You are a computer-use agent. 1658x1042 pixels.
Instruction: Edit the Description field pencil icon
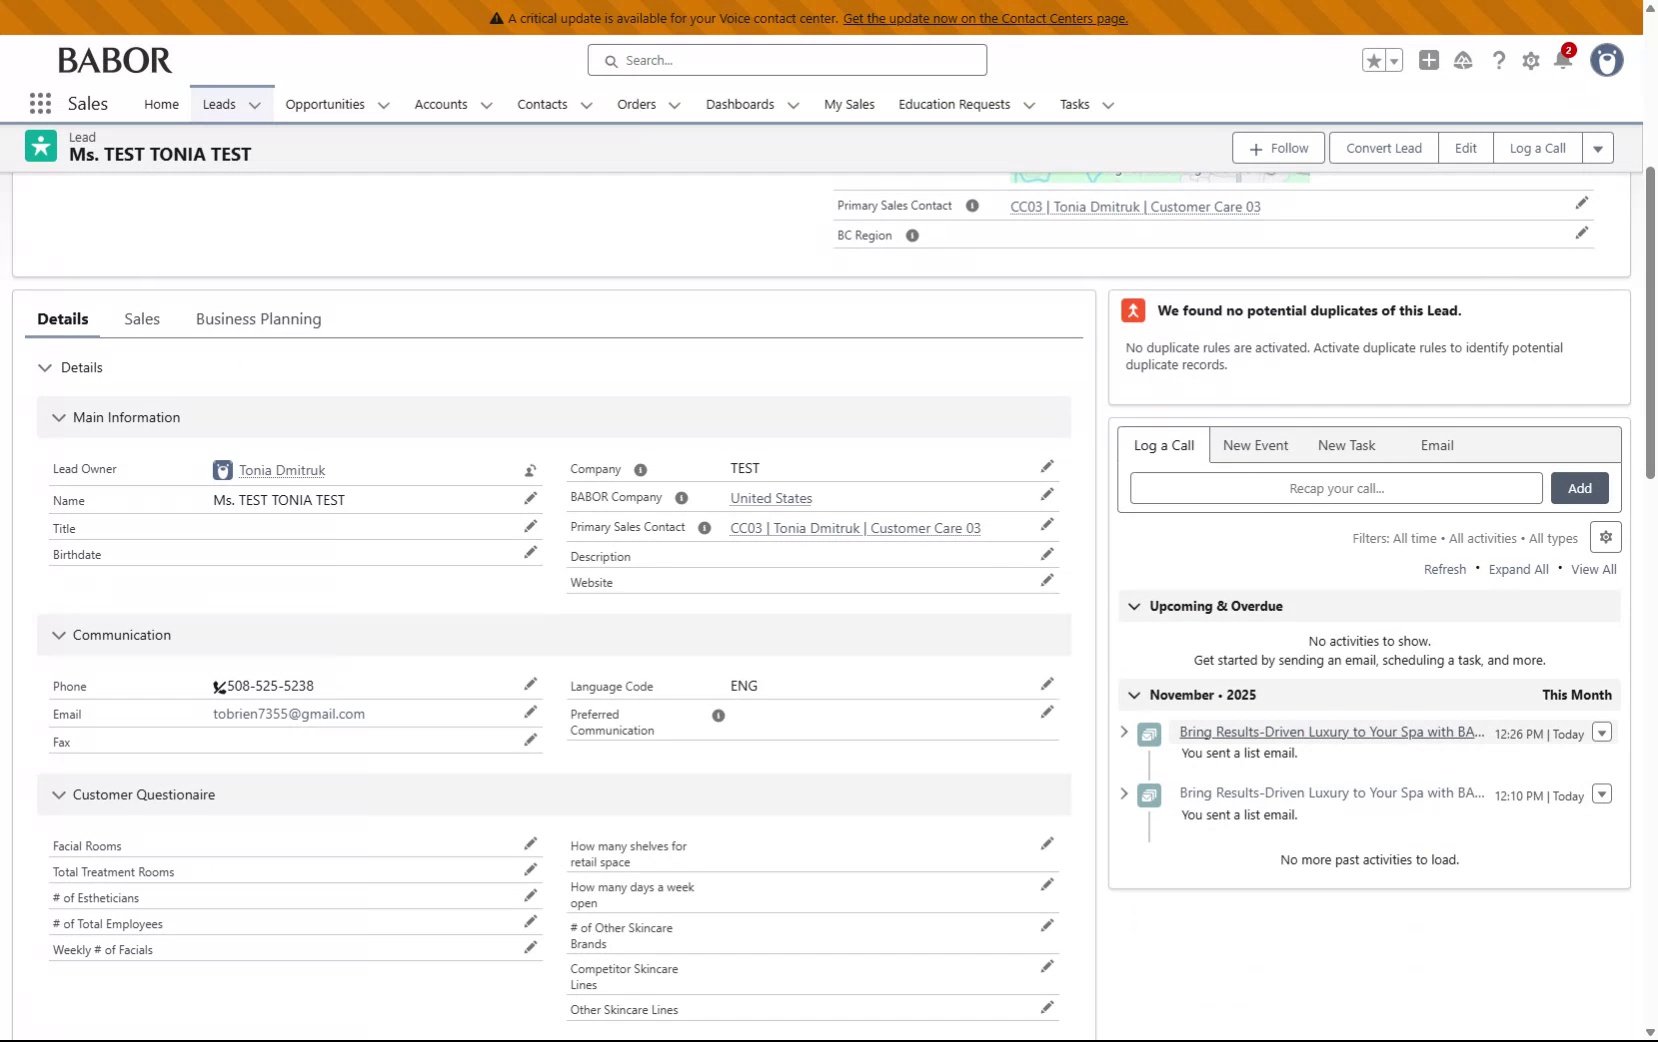[1046, 555]
